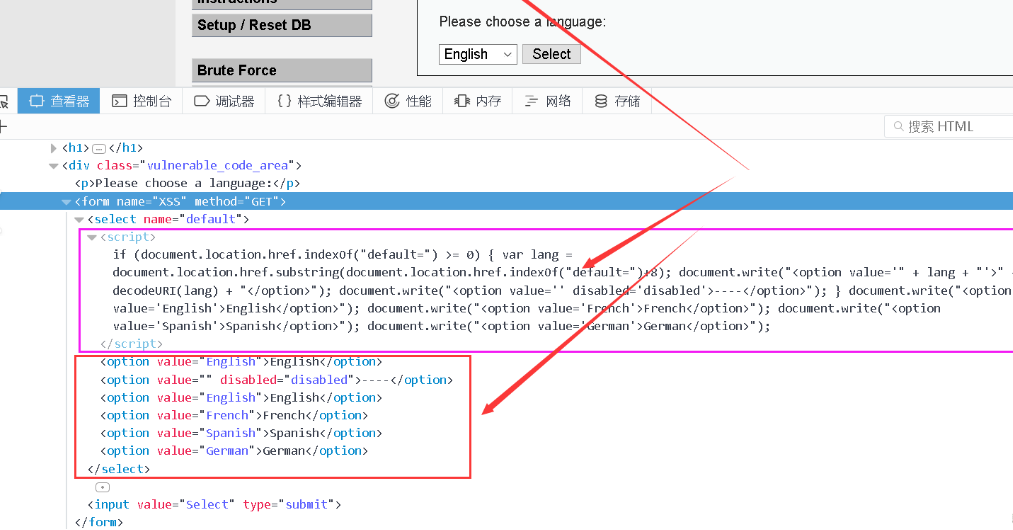Open the English language dropdown
Viewport: 1013px width, 530px height.
pos(478,54)
